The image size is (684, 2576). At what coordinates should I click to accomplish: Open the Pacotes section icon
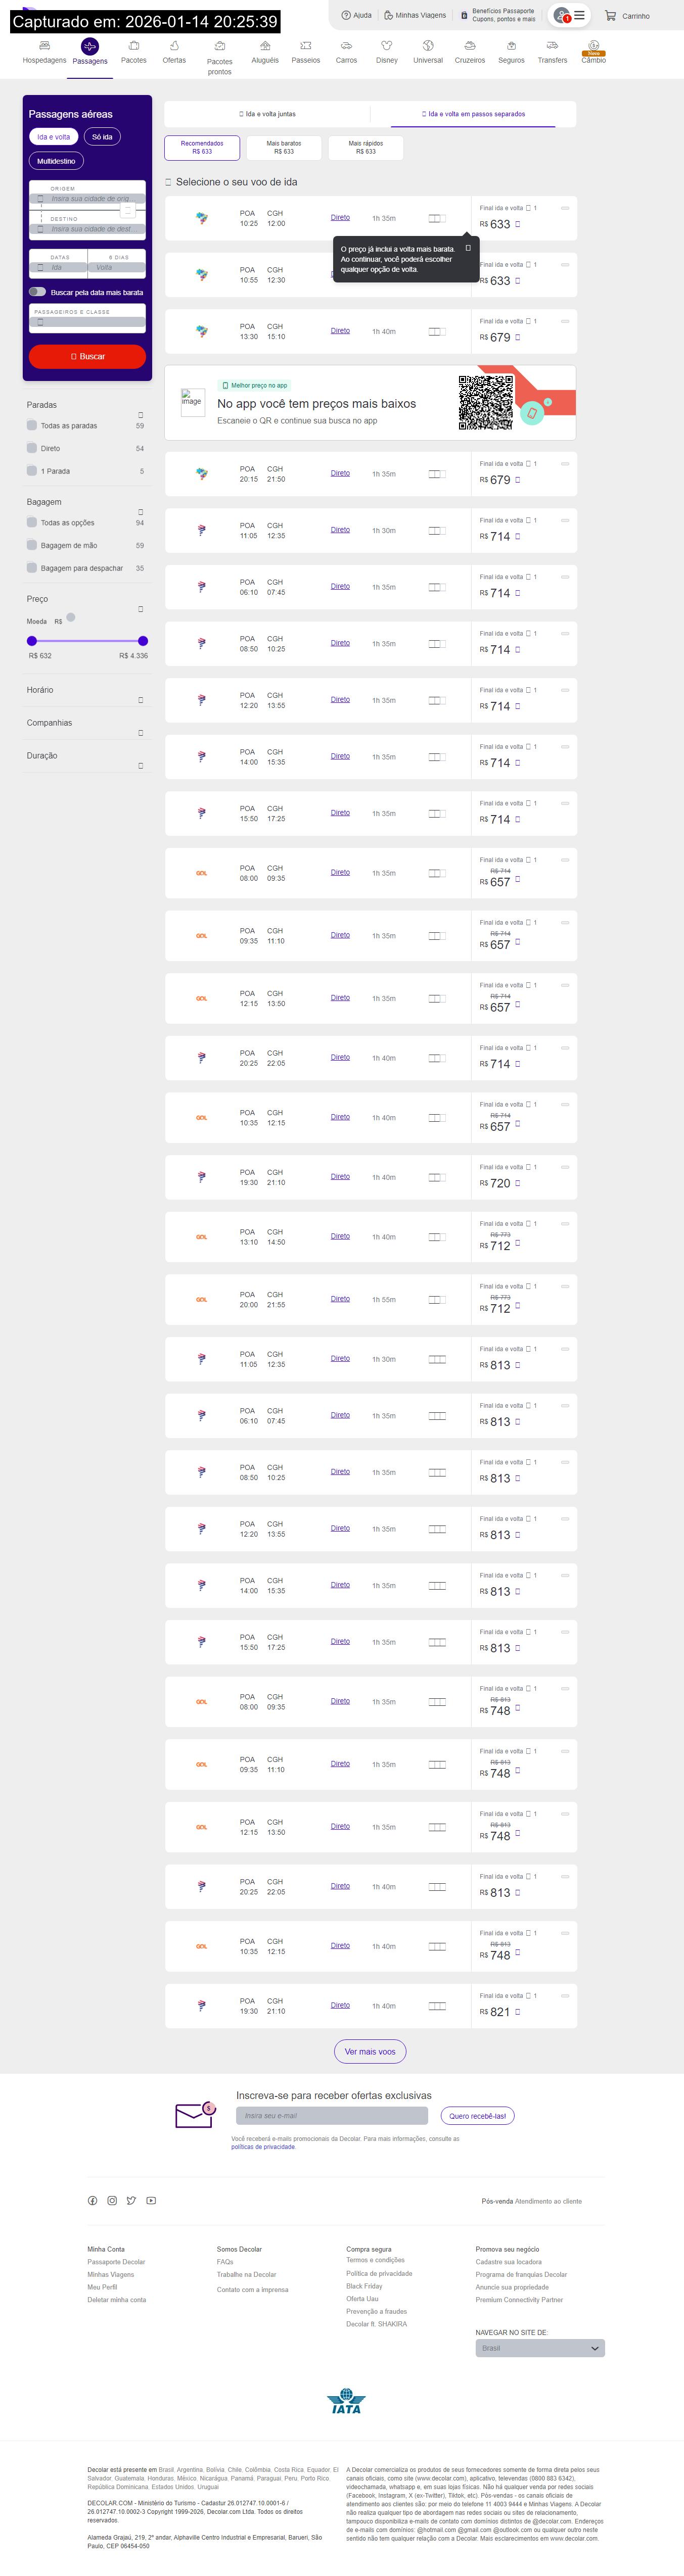click(x=133, y=46)
